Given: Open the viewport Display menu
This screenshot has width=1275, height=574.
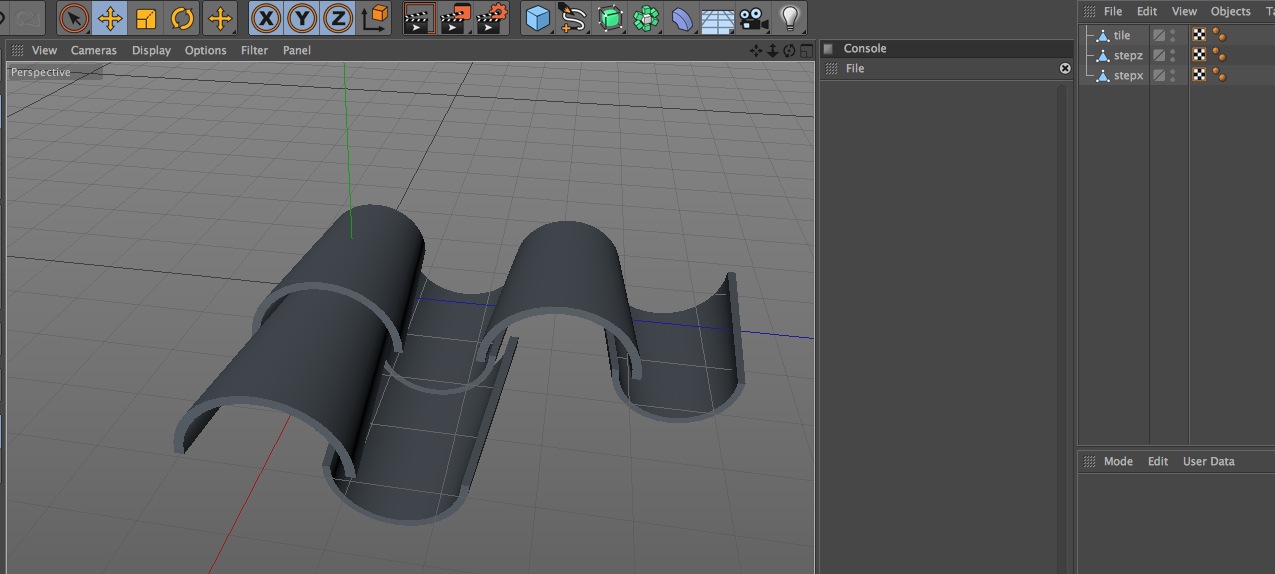Looking at the screenshot, I should 151,50.
